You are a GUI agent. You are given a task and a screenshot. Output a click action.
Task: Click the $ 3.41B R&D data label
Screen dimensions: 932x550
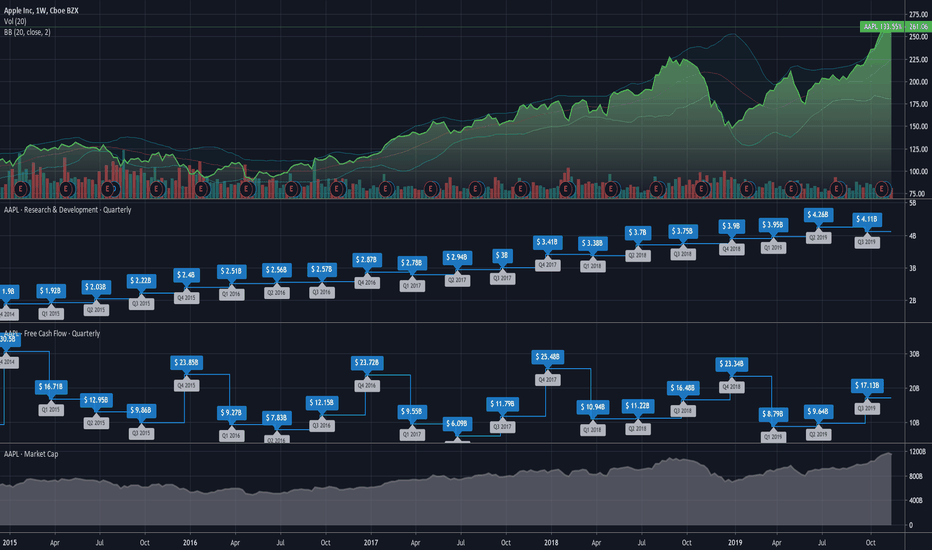tap(547, 242)
